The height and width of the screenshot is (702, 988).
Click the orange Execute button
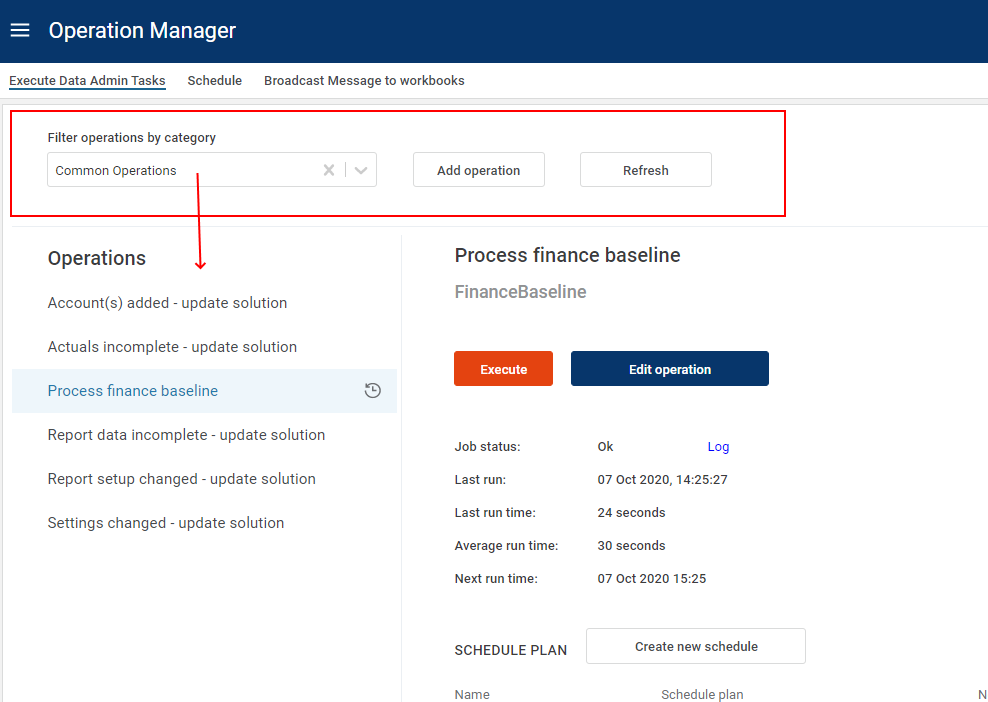click(x=503, y=369)
